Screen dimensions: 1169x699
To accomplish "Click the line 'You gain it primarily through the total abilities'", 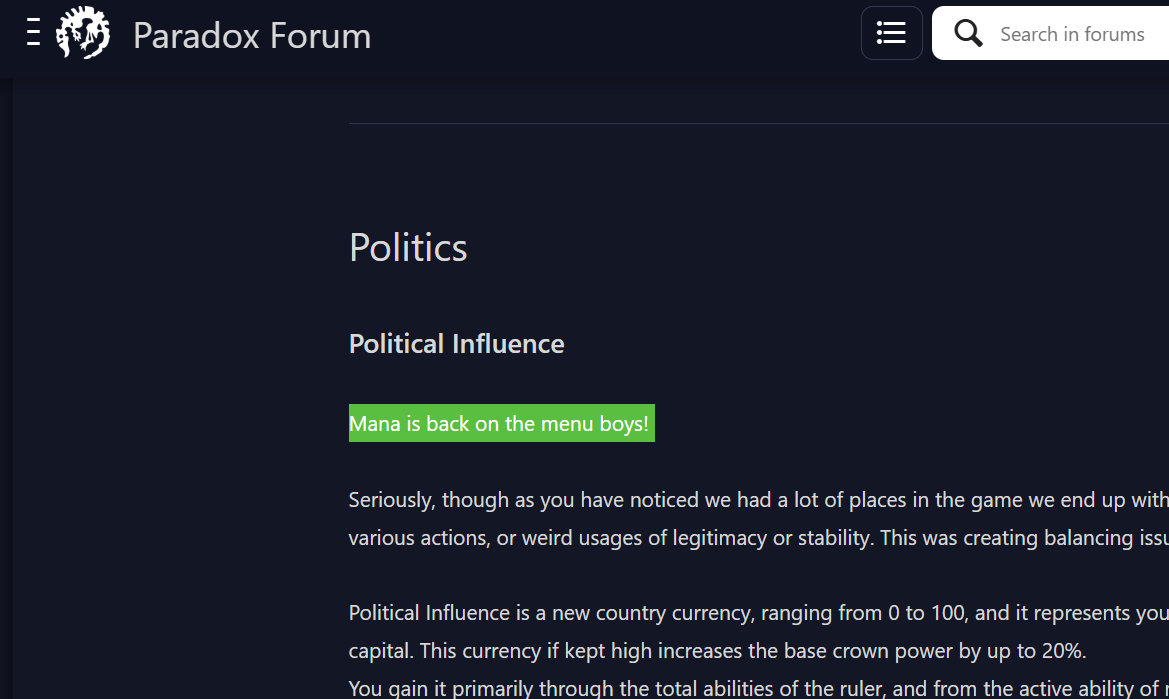I will pyautogui.click(x=758, y=688).
